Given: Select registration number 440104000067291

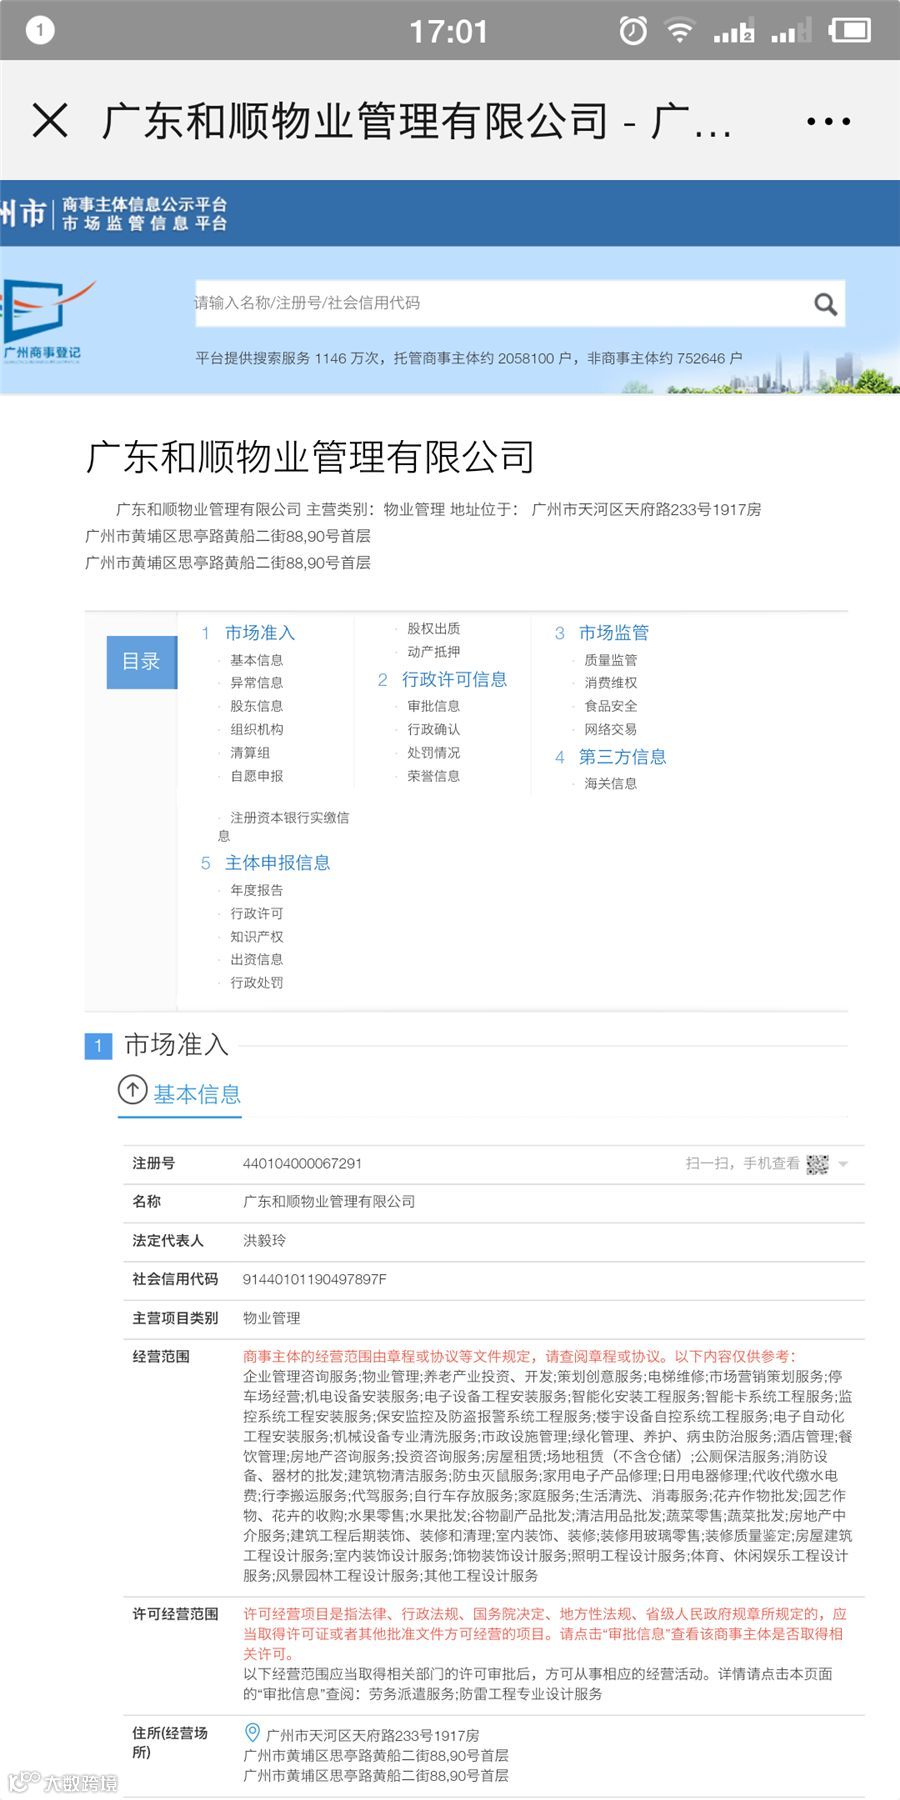Looking at the screenshot, I should (x=303, y=1164).
